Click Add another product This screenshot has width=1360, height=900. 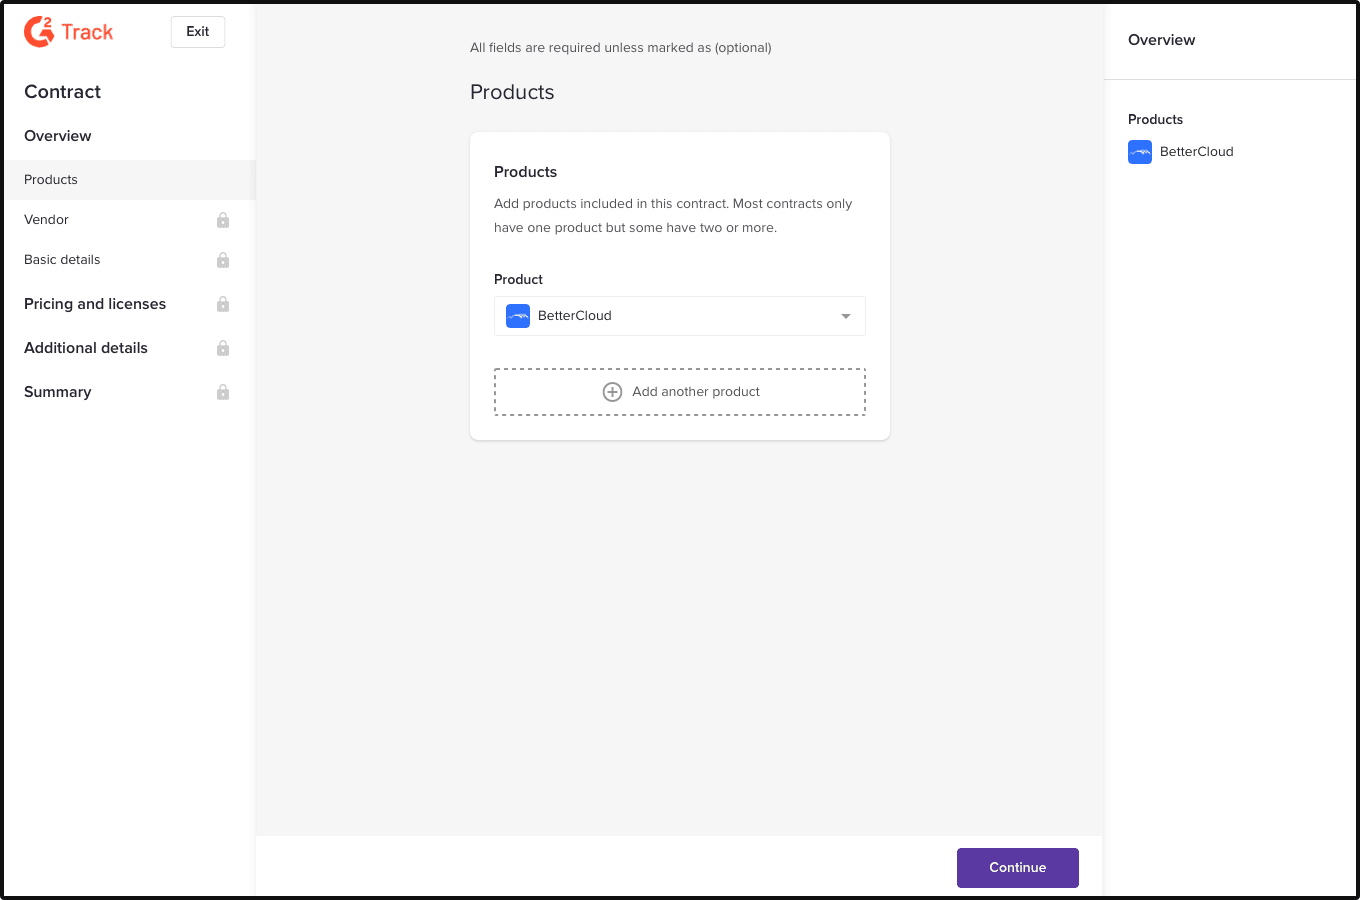[680, 392]
